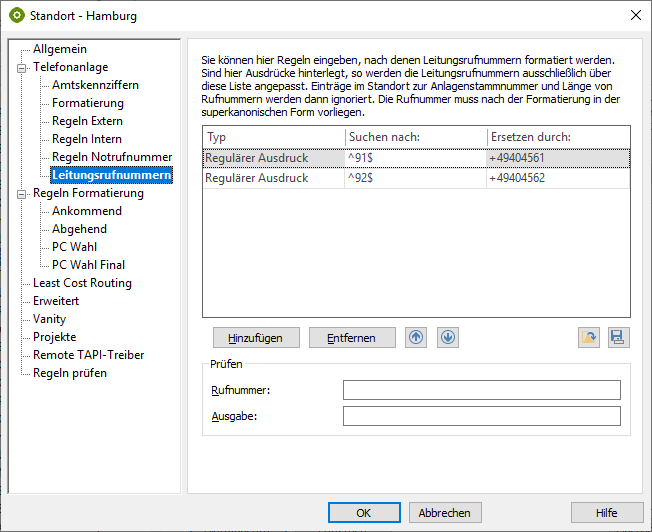
Task: Open Least Cost Routing settings
Action: (x=82, y=283)
